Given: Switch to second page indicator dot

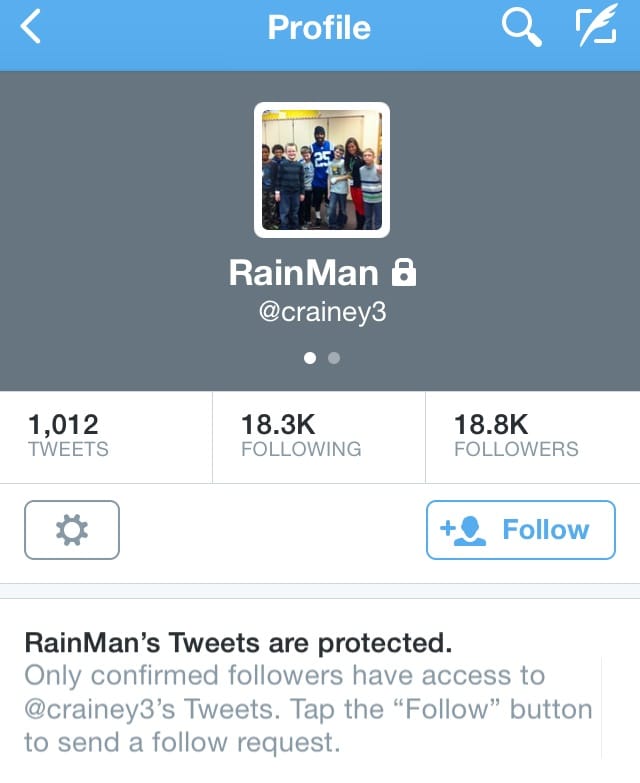Looking at the screenshot, I should [334, 358].
